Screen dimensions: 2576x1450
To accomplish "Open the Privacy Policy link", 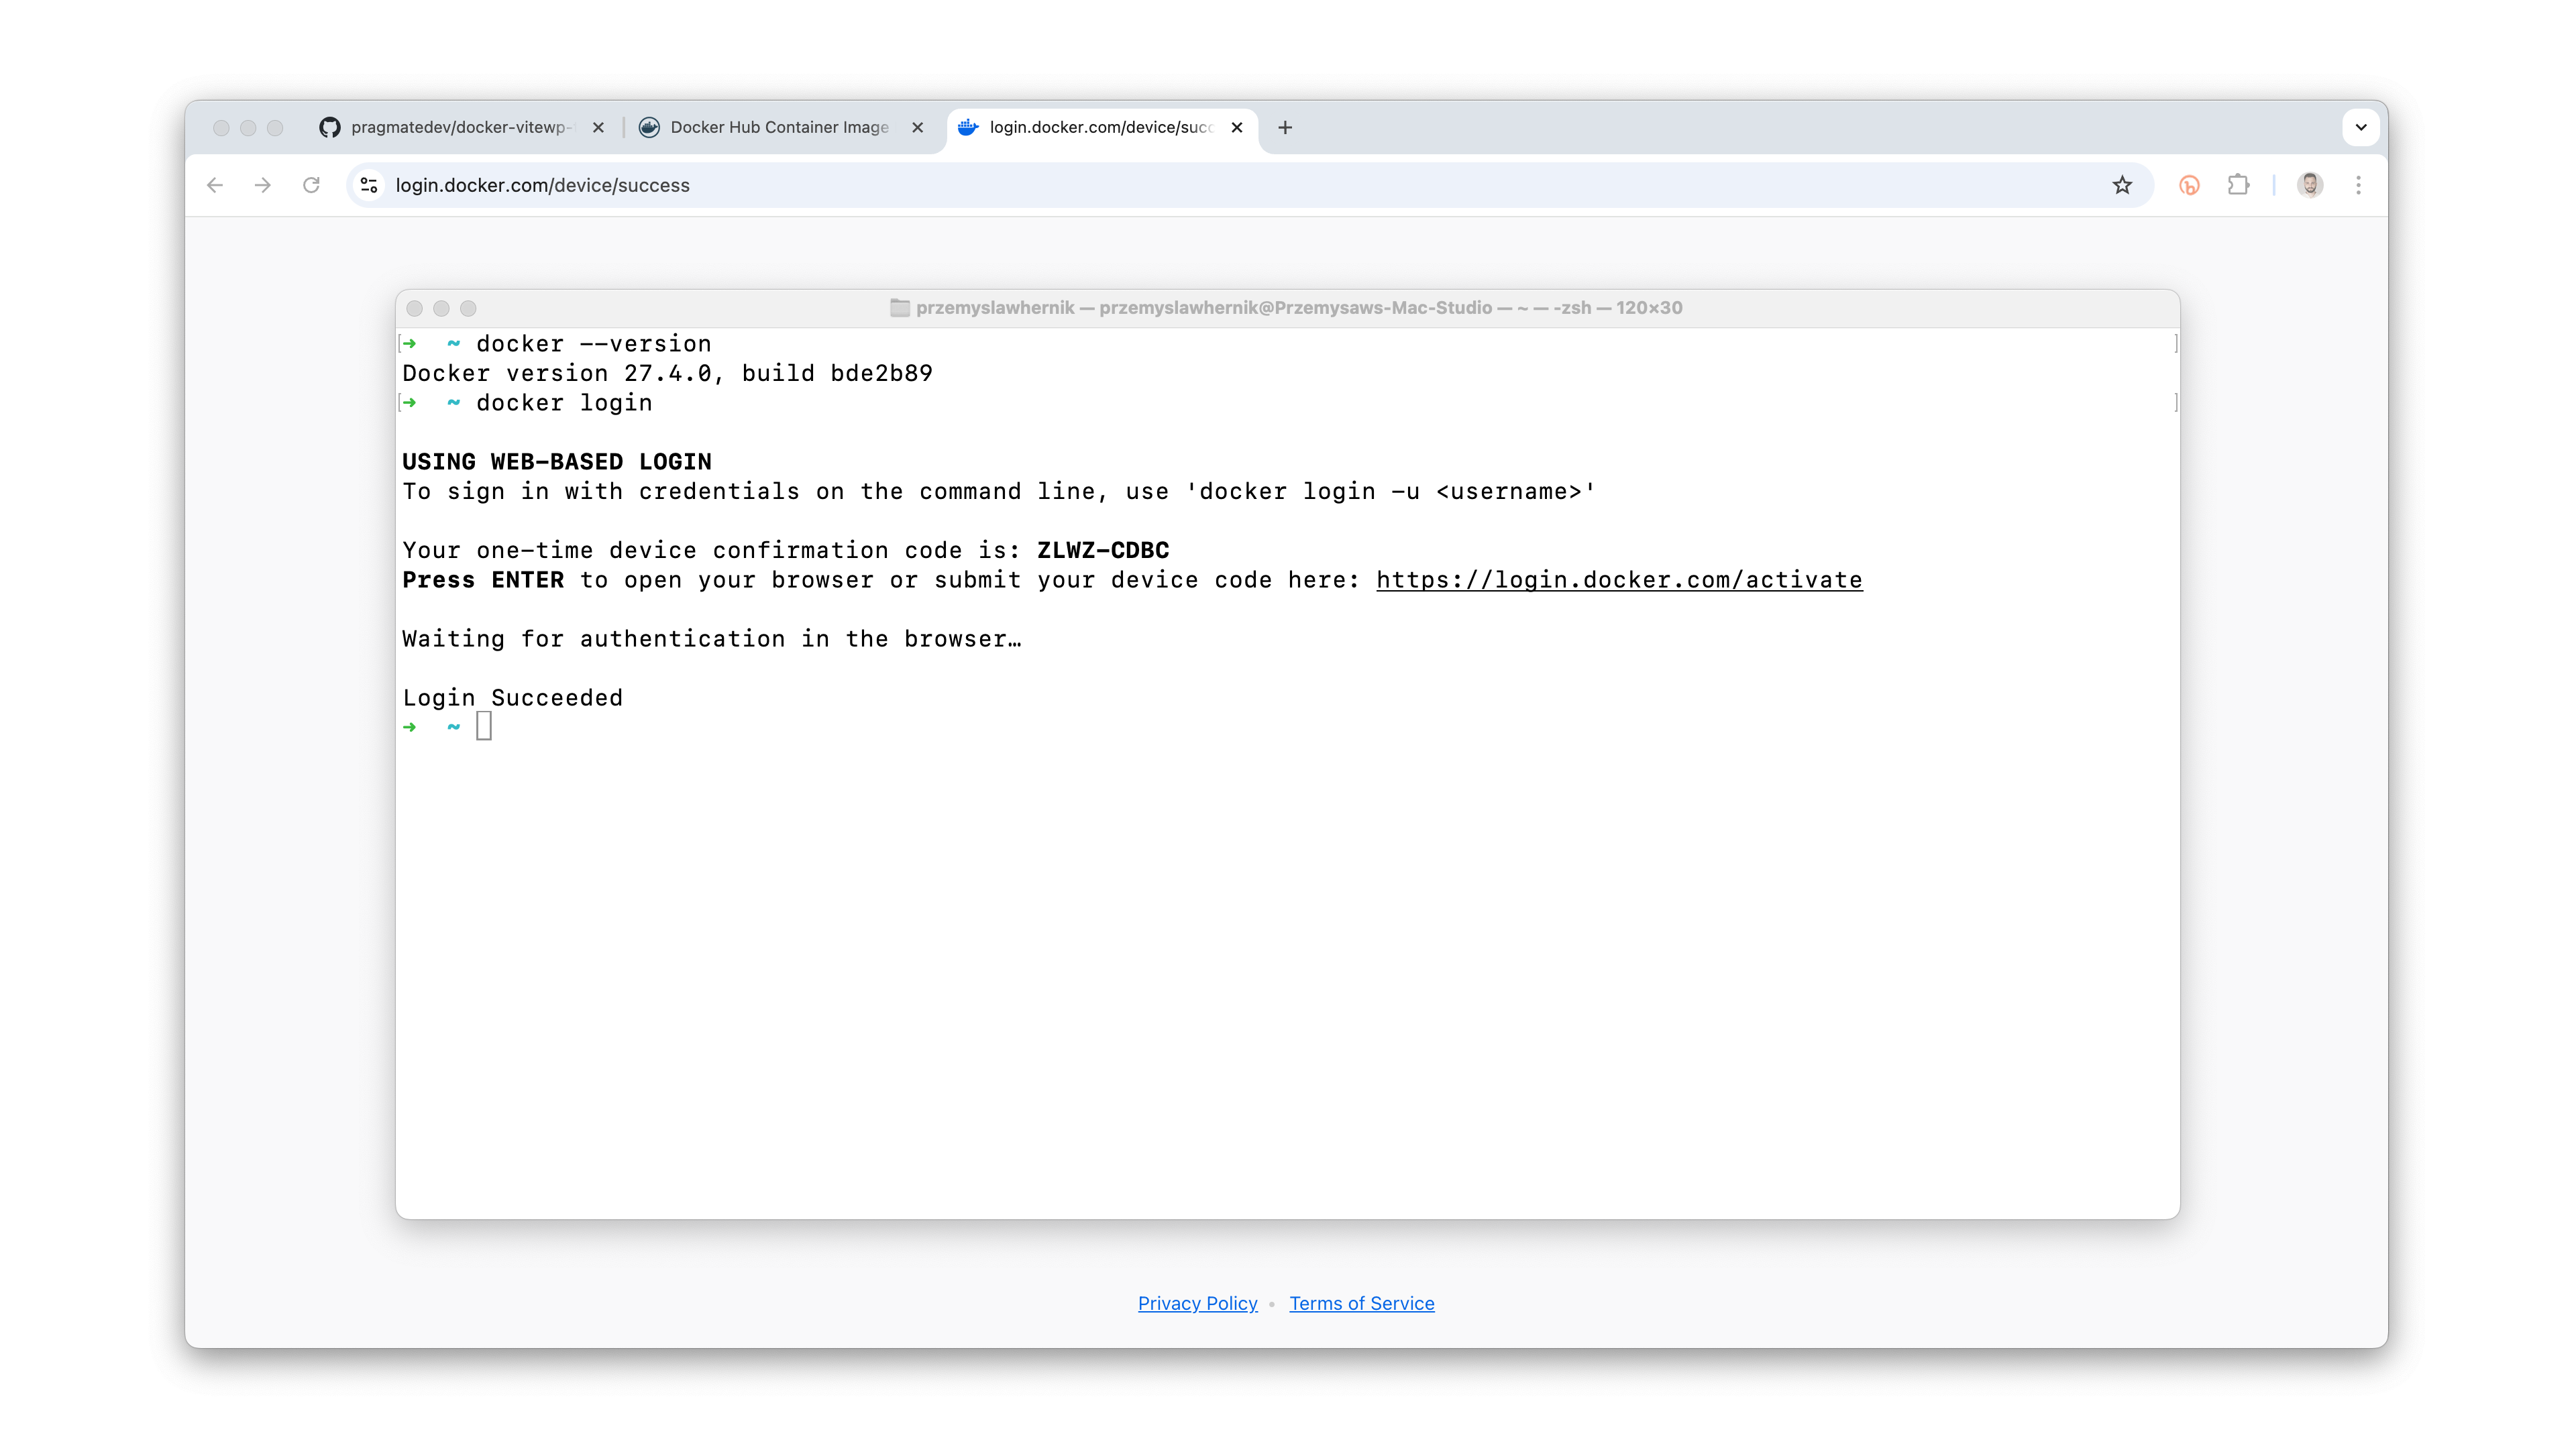I will [1197, 1303].
